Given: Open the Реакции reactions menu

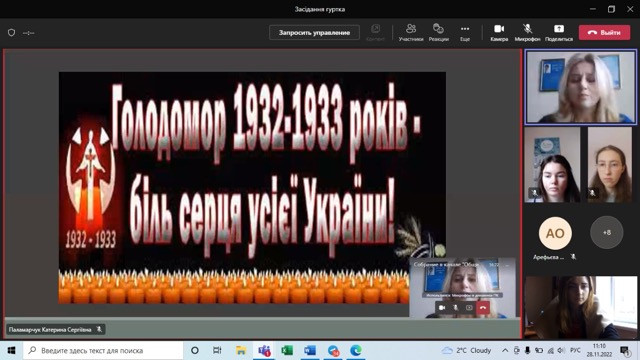Looking at the screenshot, I should pyautogui.click(x=438, y=33).
